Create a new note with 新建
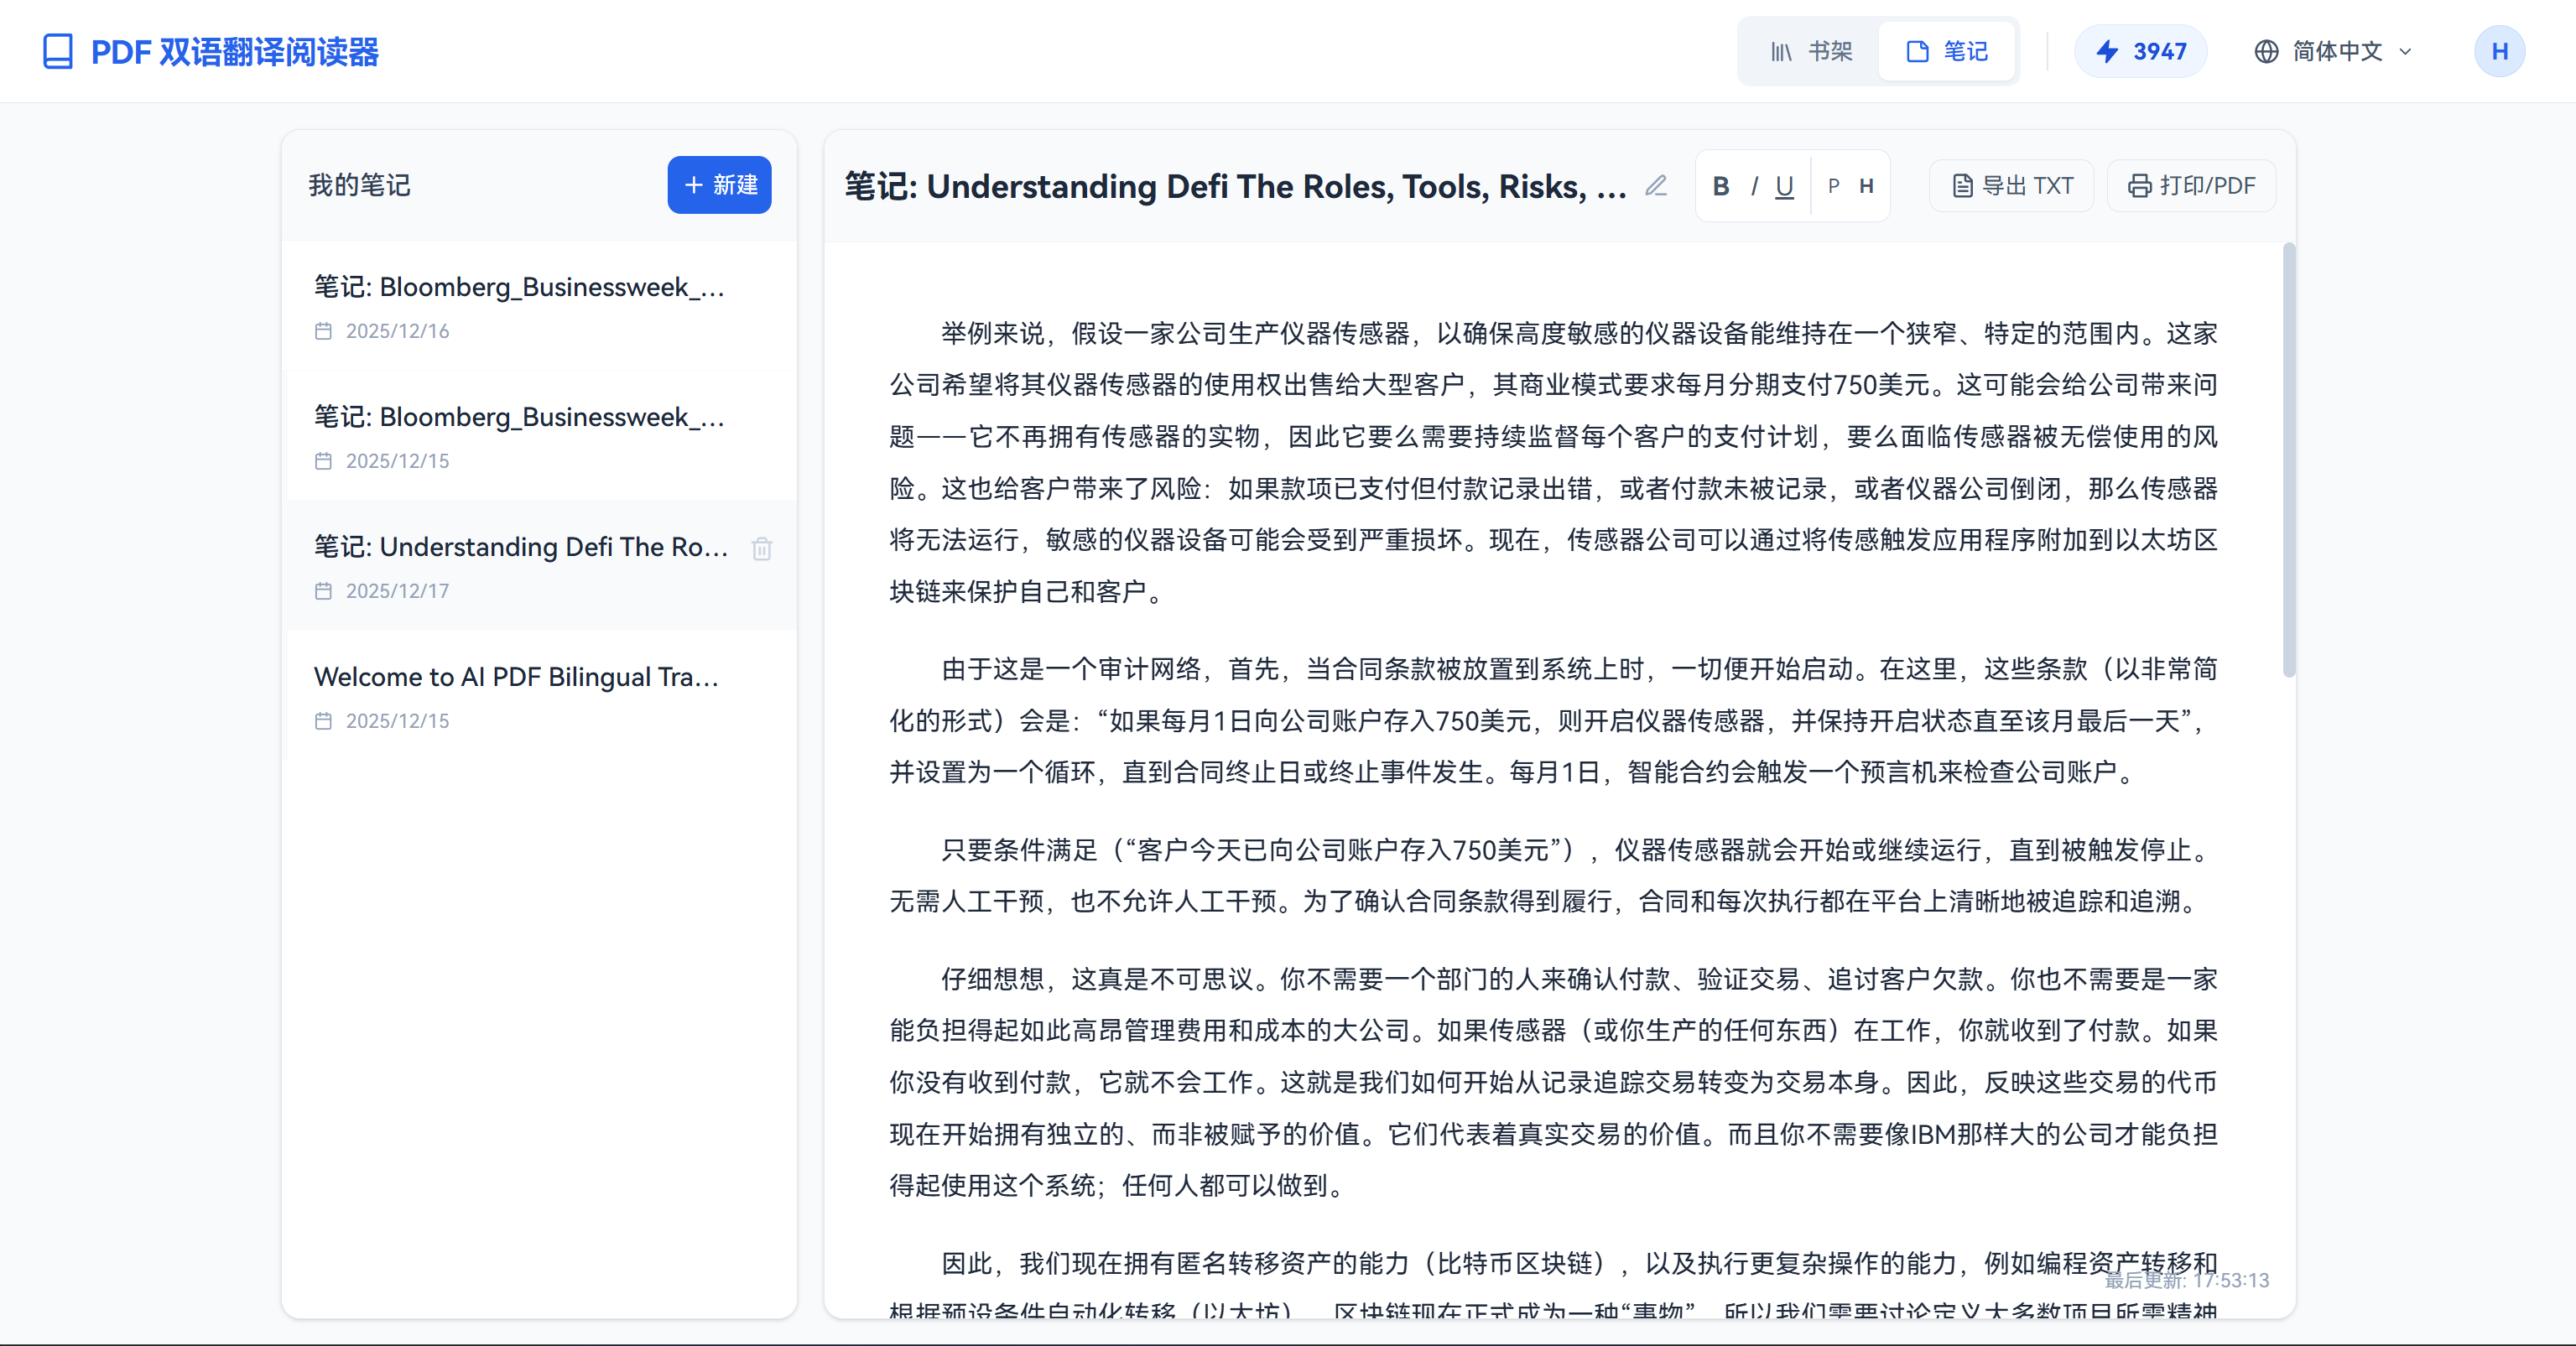Image resolution: width=2576 pixels, height=1346 pixels. (718, 185)
